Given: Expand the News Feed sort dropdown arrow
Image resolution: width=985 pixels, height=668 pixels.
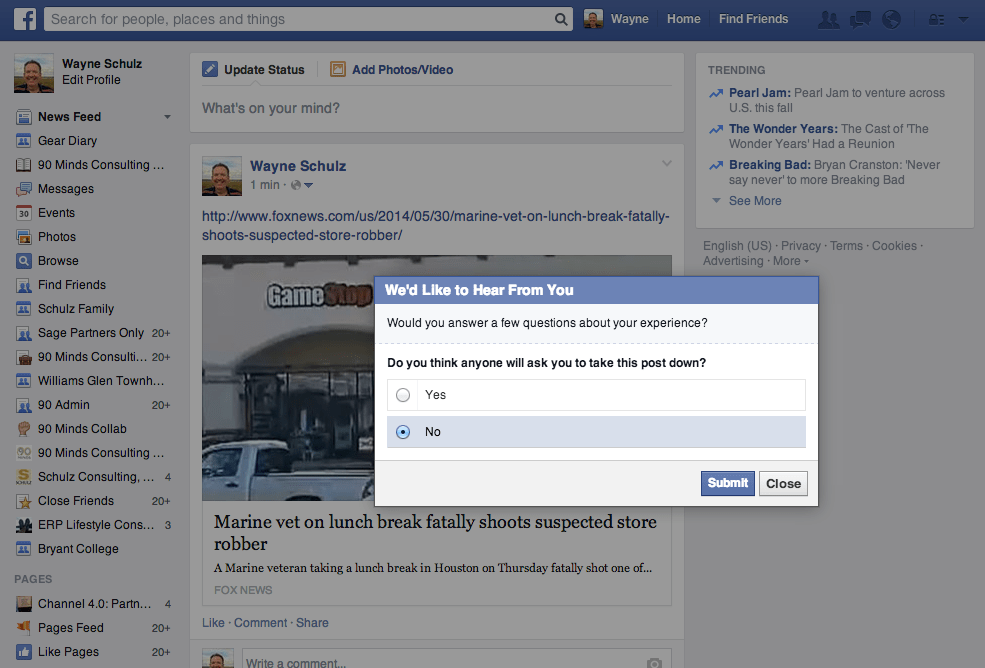Looking at the screenshot, I should [x=167, y=117].
